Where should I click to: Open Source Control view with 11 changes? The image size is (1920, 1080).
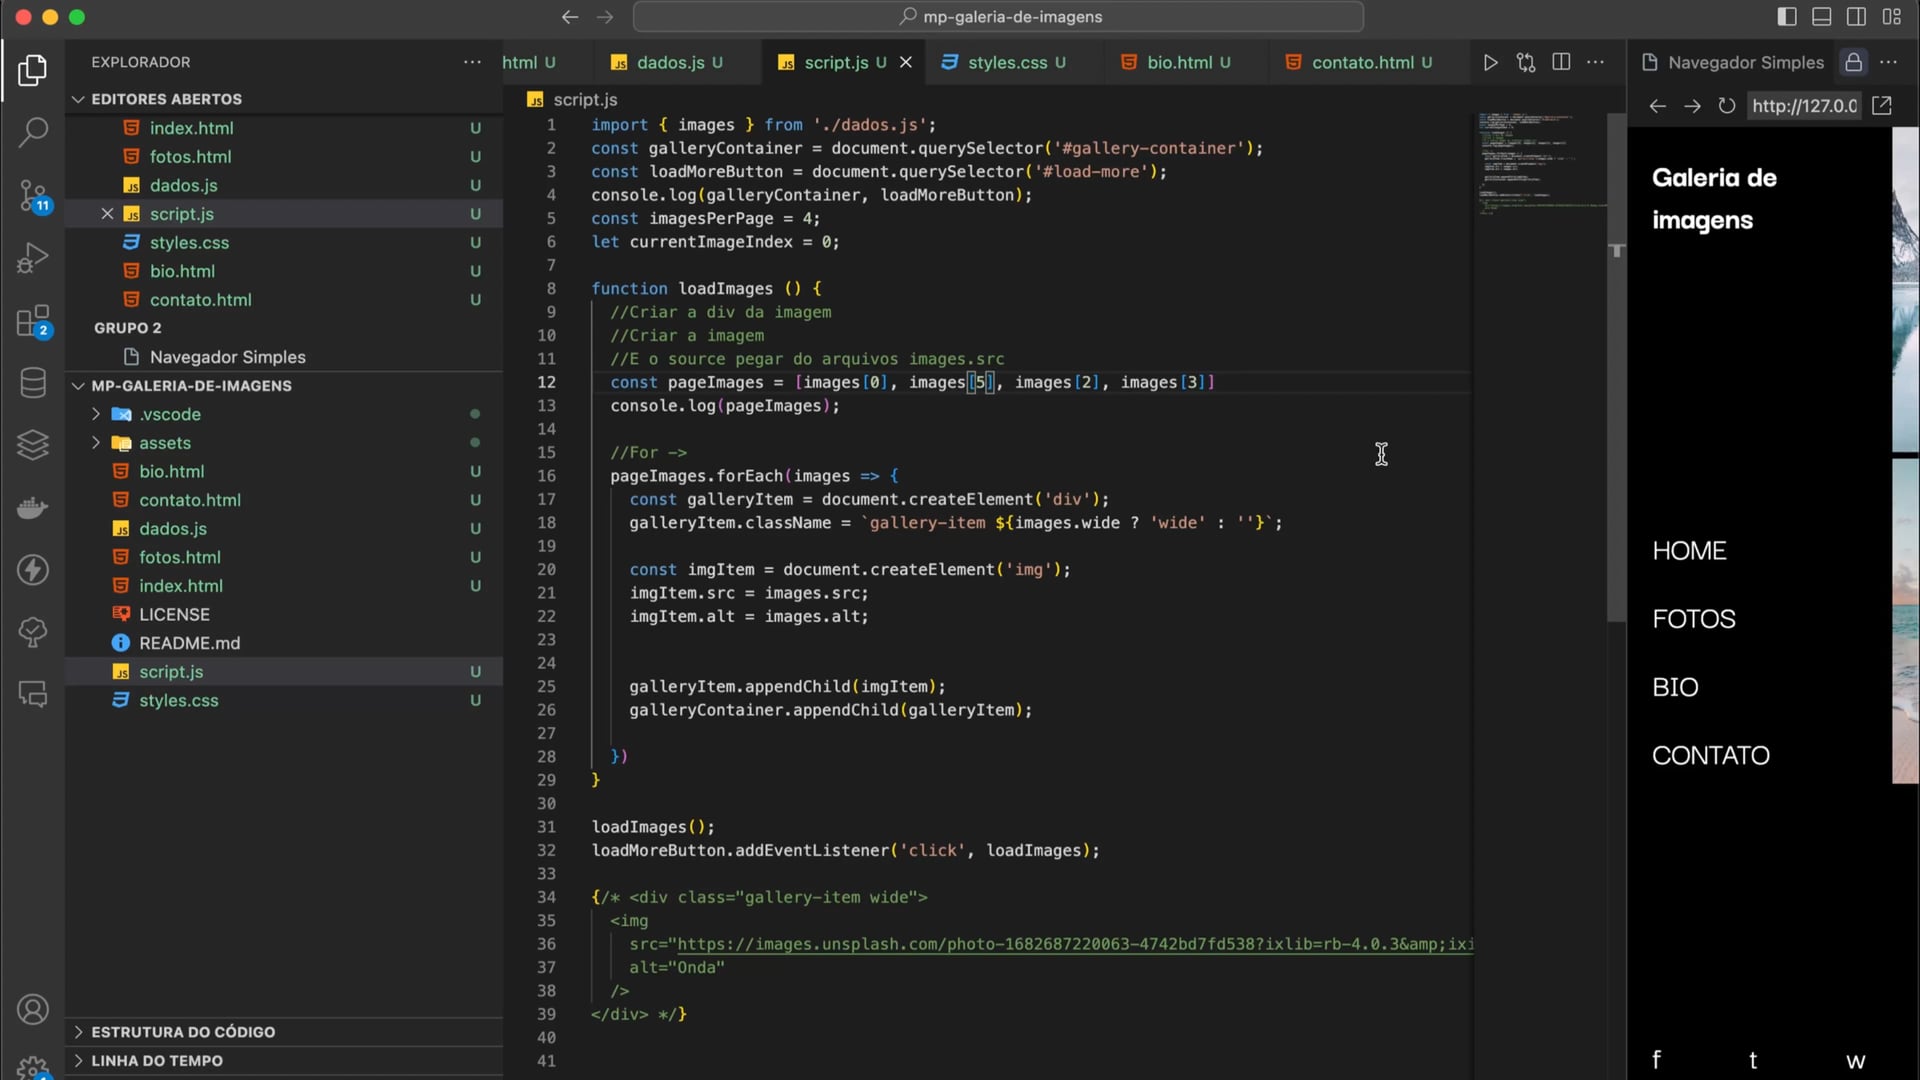tap(33, 195)
